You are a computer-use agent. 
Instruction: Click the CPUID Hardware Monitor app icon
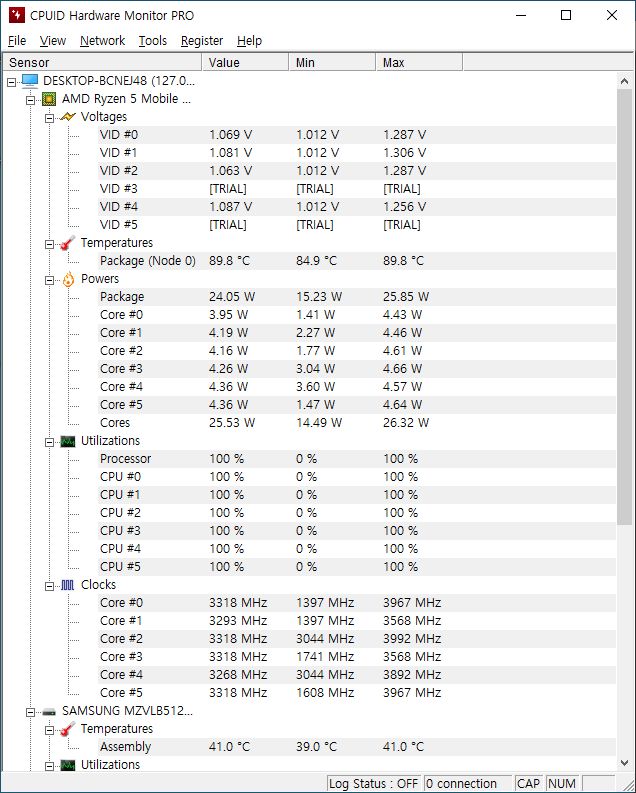16,15
